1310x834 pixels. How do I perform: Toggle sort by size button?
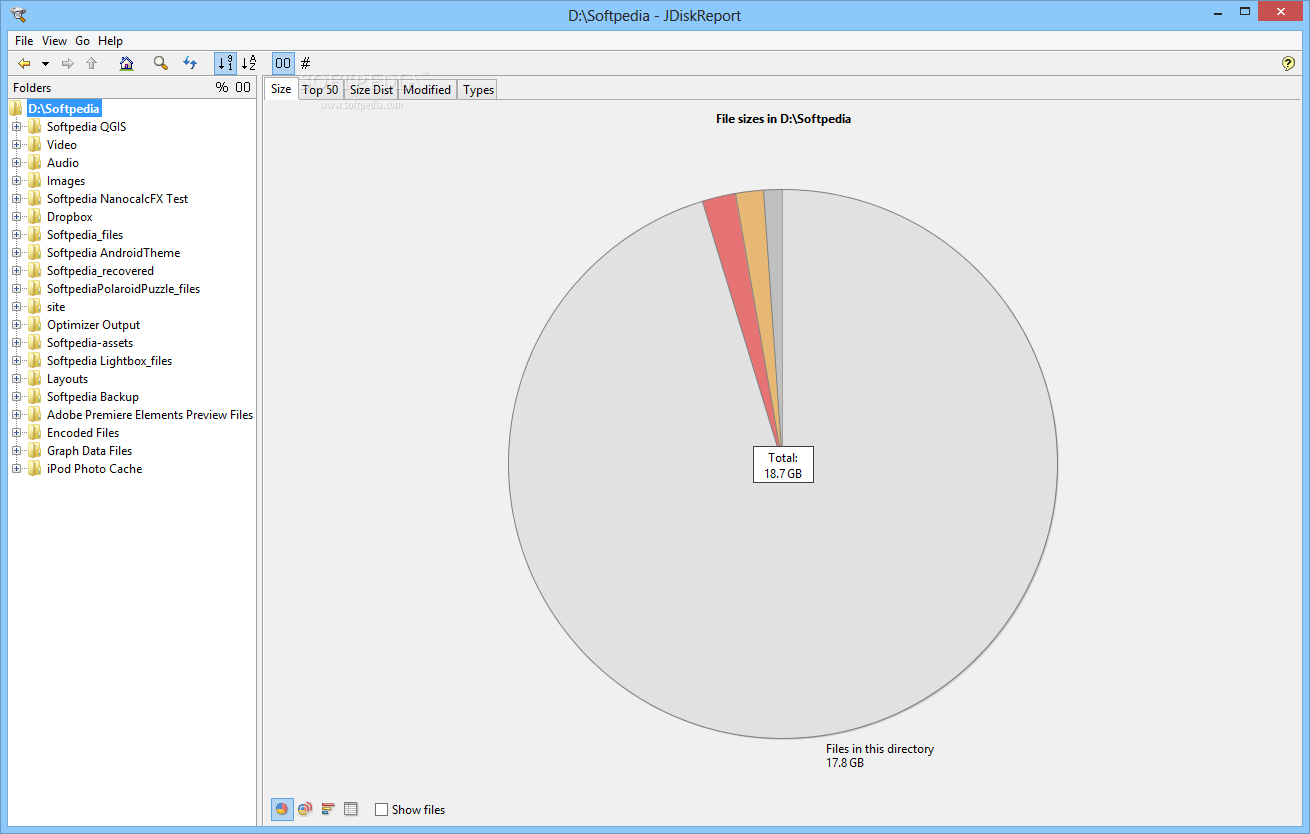coord(225,63)
